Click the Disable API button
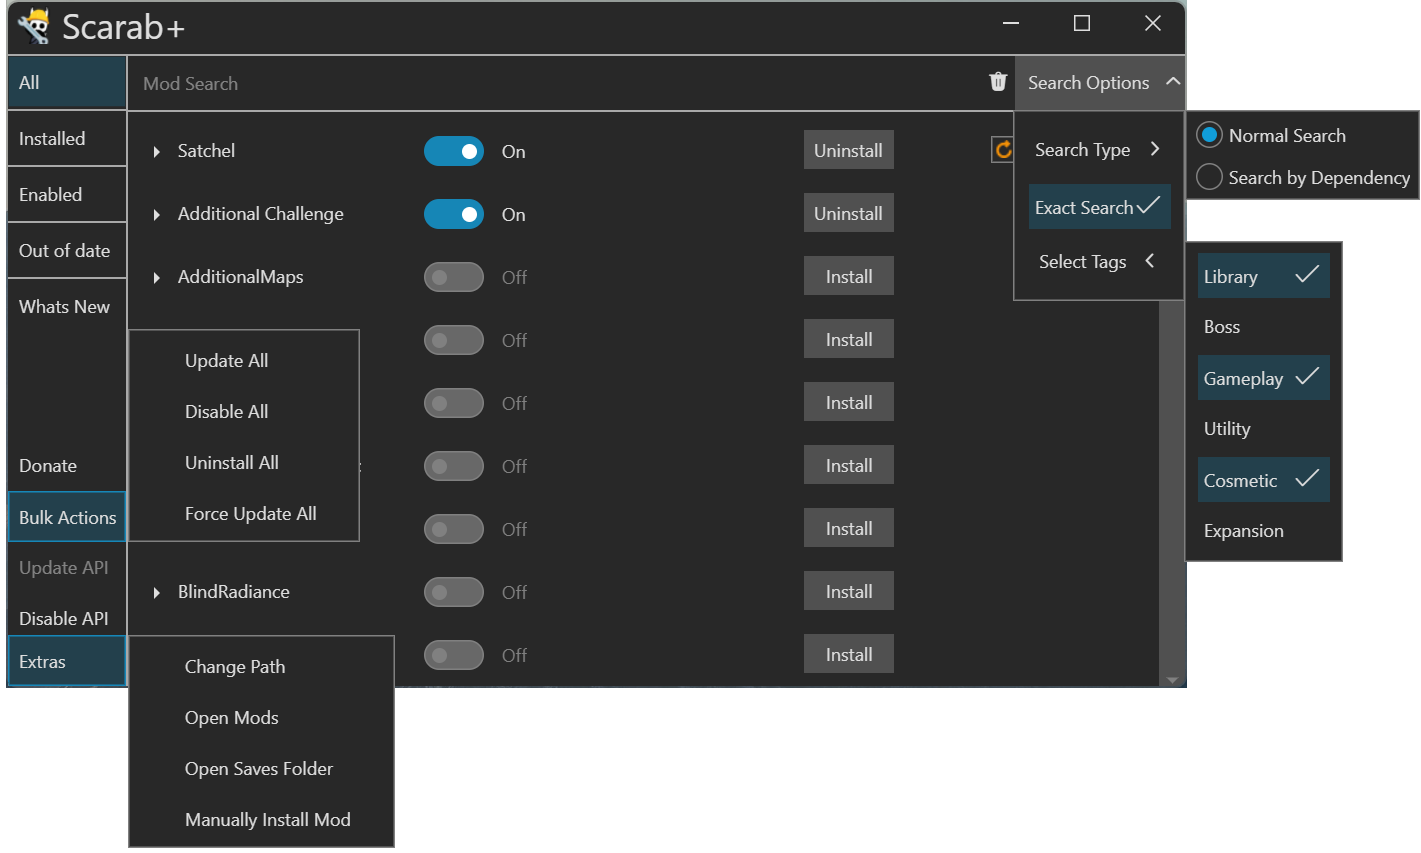Image resolution: width=1421 pixels, height=853 pixels. [x=64, y=618]
